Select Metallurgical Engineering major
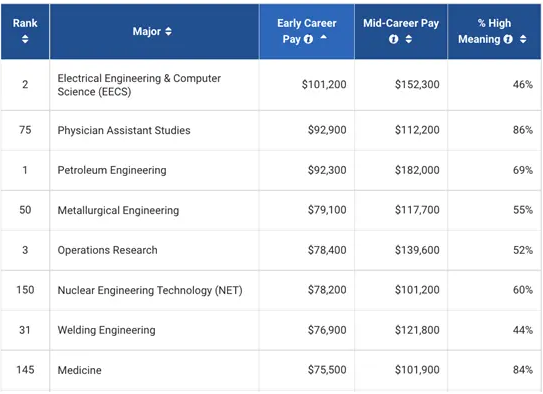The image size is (543, 394). click(x=118, y=211)
